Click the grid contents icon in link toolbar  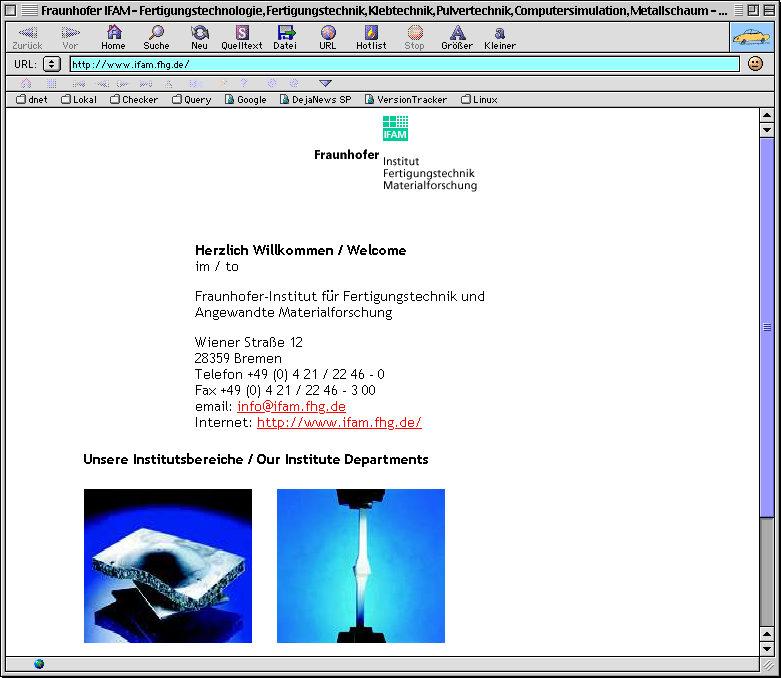(x=51, y=83)
